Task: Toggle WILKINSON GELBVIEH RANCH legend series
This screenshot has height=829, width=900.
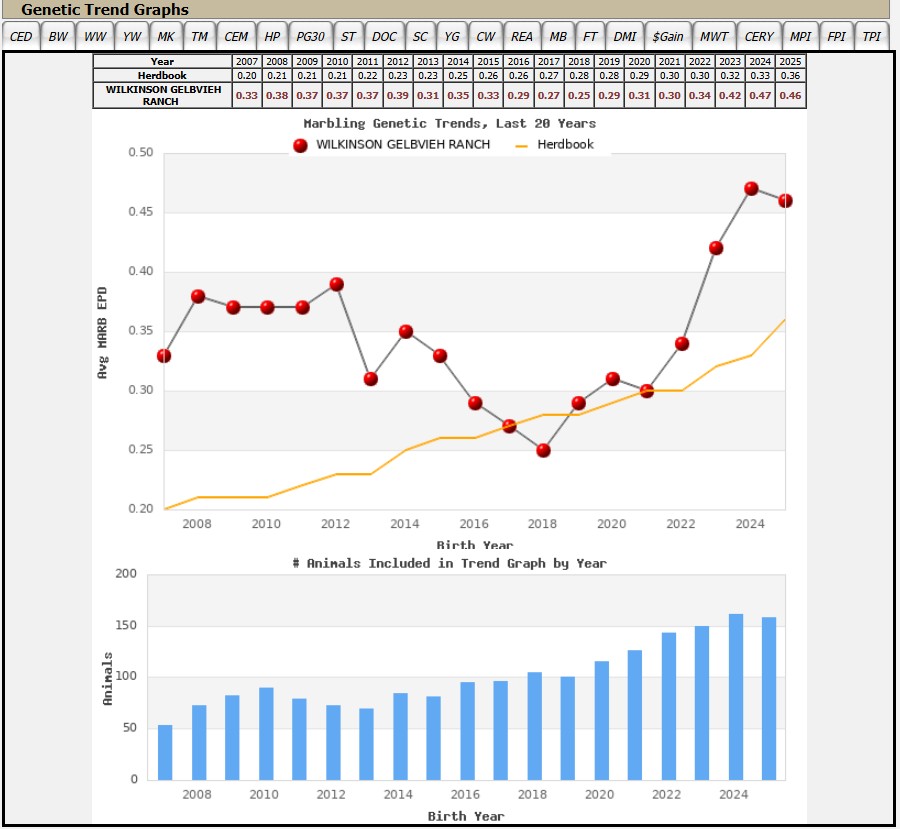Action: tap(391, 145)
